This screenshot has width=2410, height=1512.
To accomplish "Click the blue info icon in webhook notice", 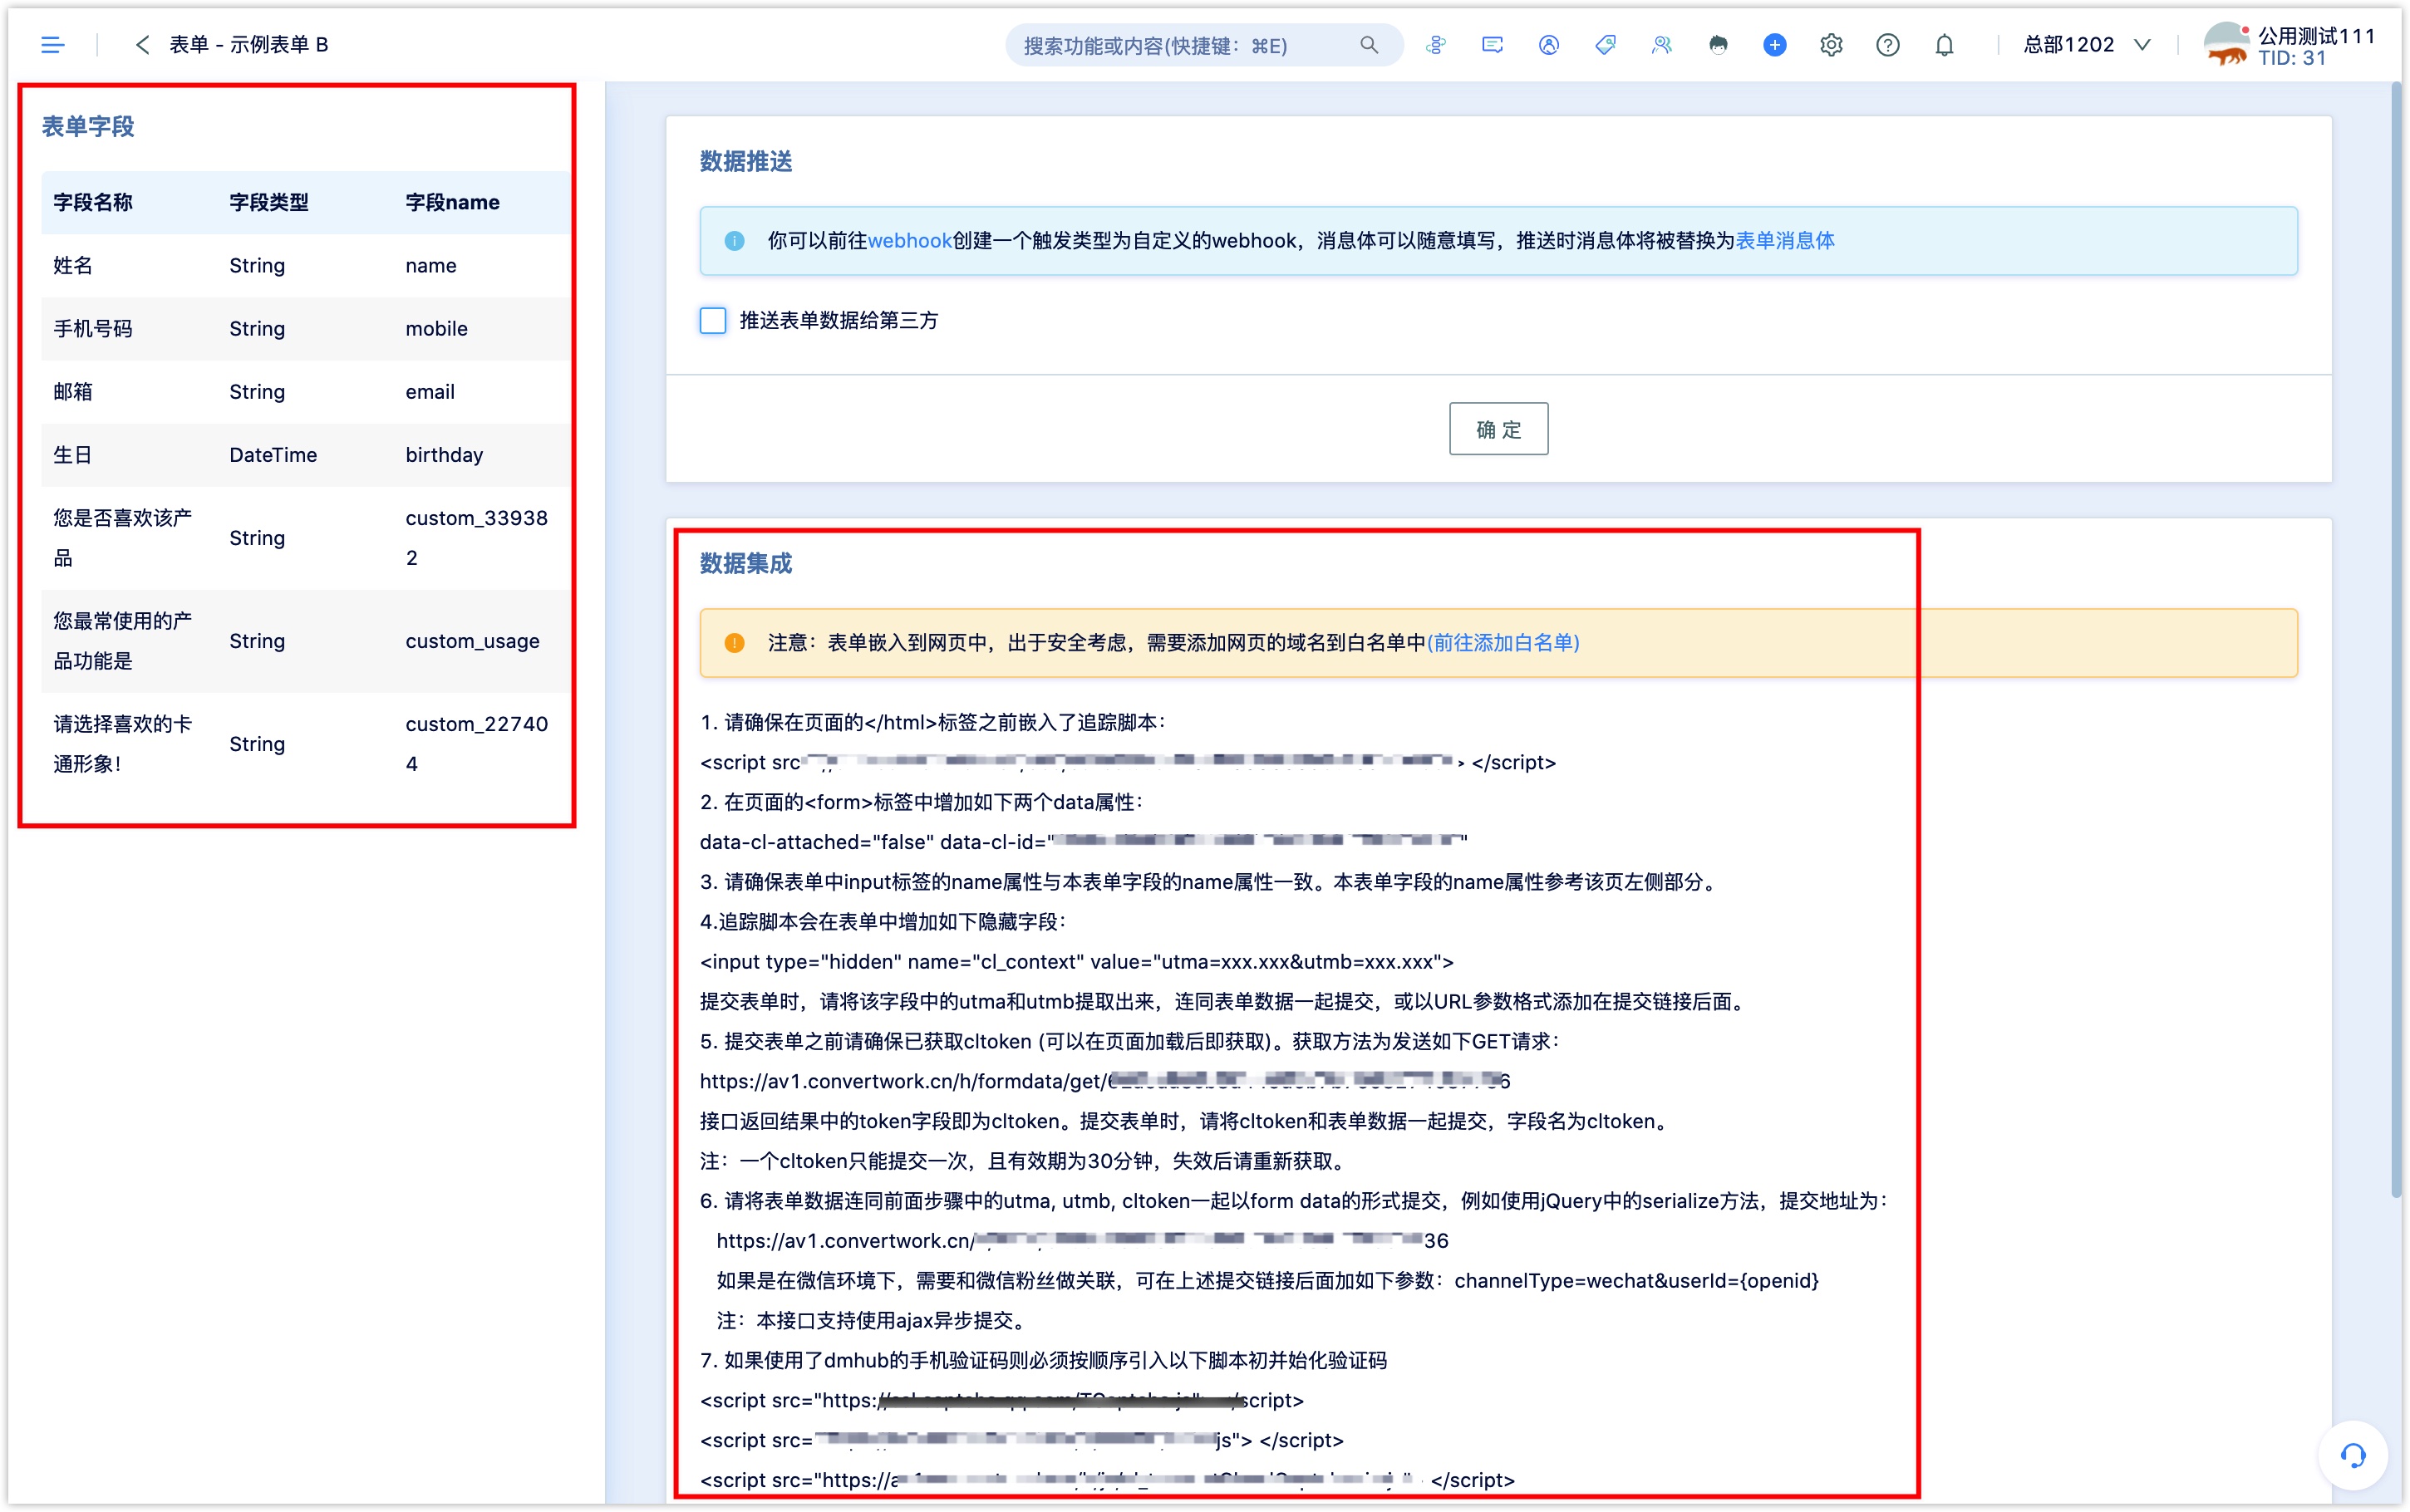I will [x=734, y=241].
